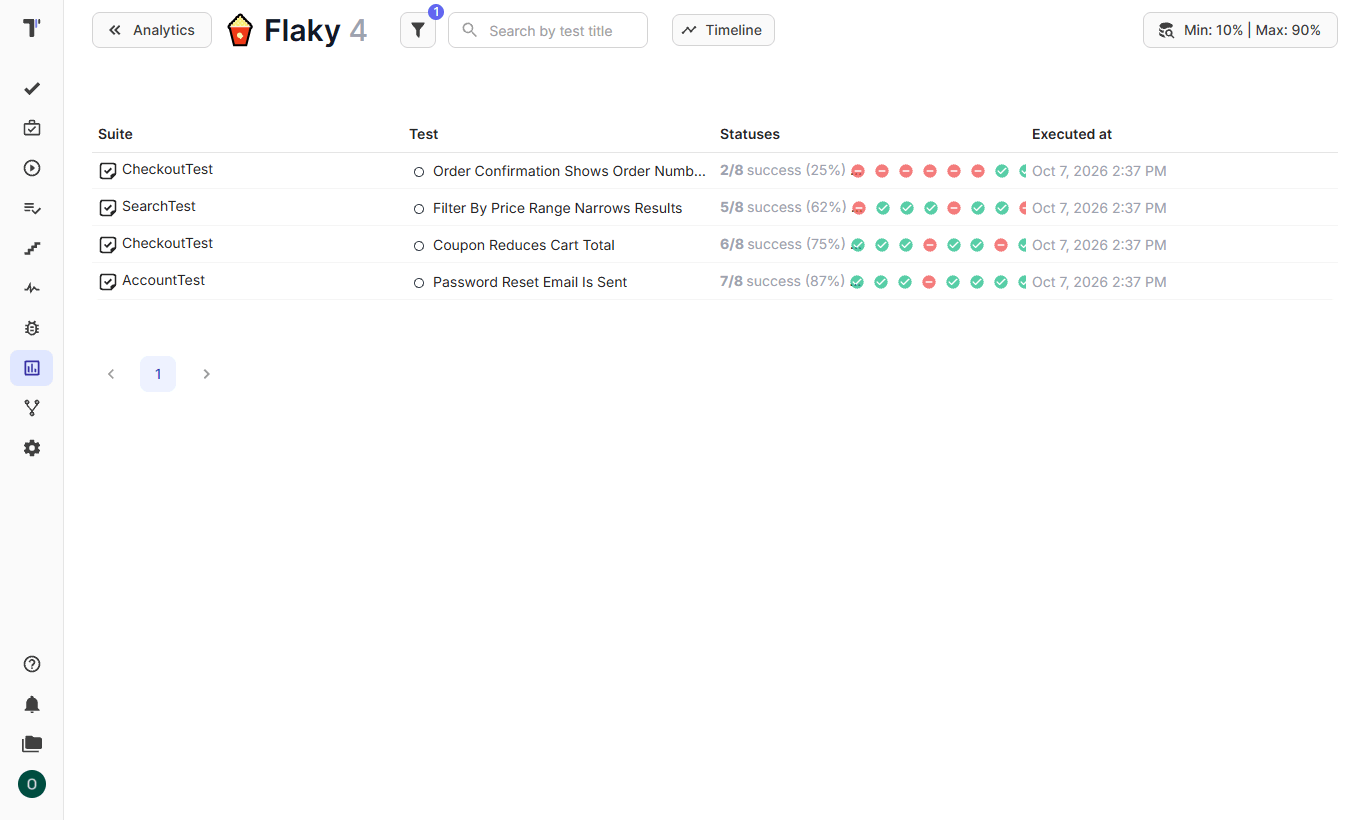The width and height of the screenshot is (1366, 820).
Task: Open test Order Confirmation Shows Order Number
Action: 569,171
